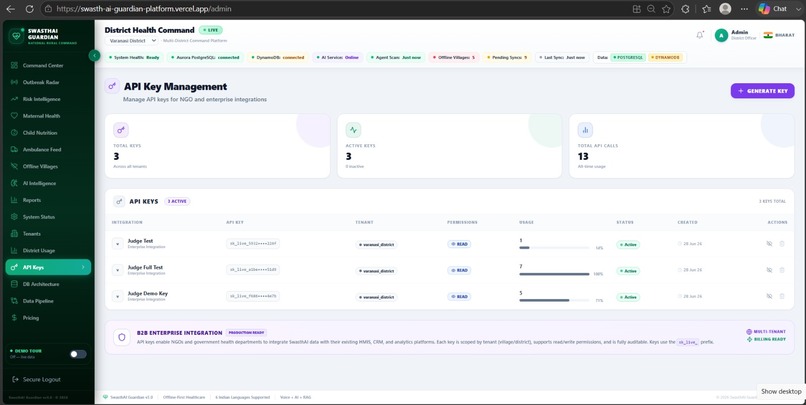The image size is (806, 405).
Task: Open DB Architecture in the sidebar
Action: 41,284
